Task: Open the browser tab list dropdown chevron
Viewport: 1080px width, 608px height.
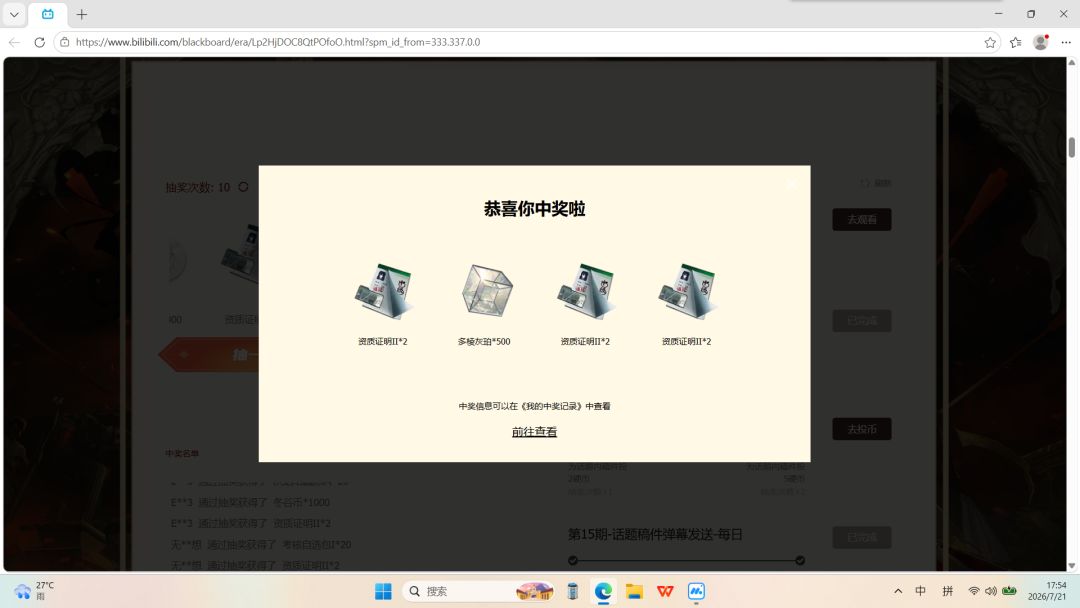Action: click(14, 14)
